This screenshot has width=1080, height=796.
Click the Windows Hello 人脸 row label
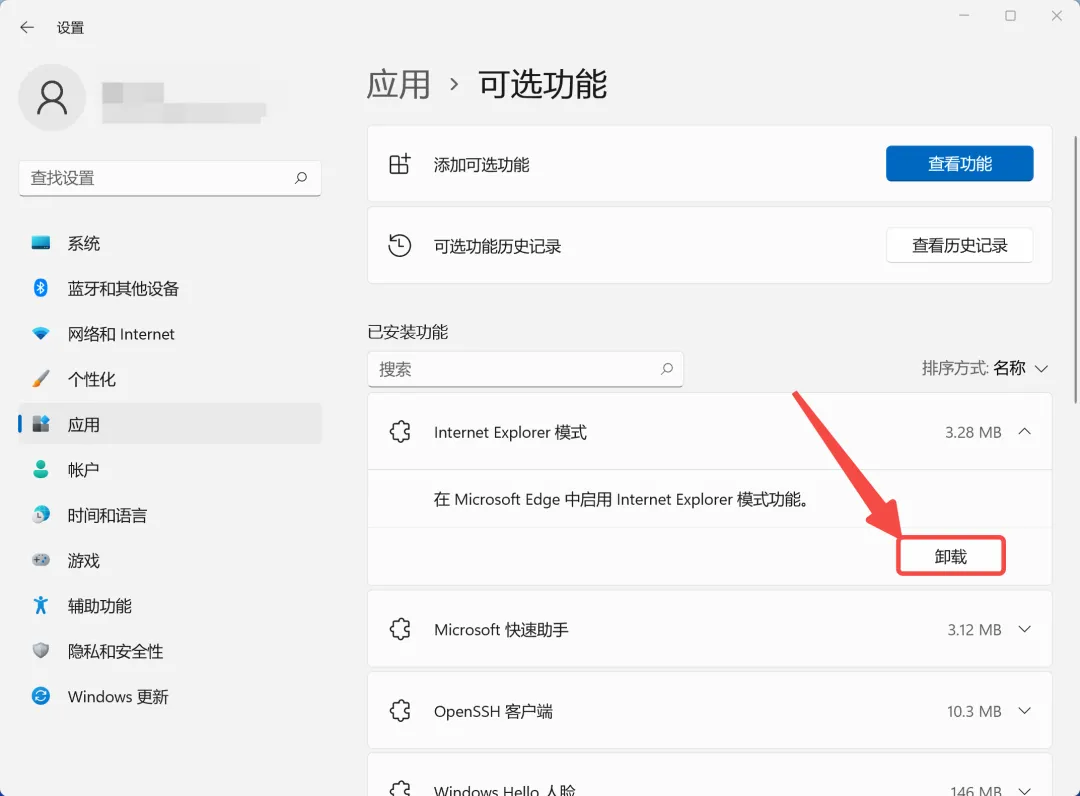coord(504,790)
